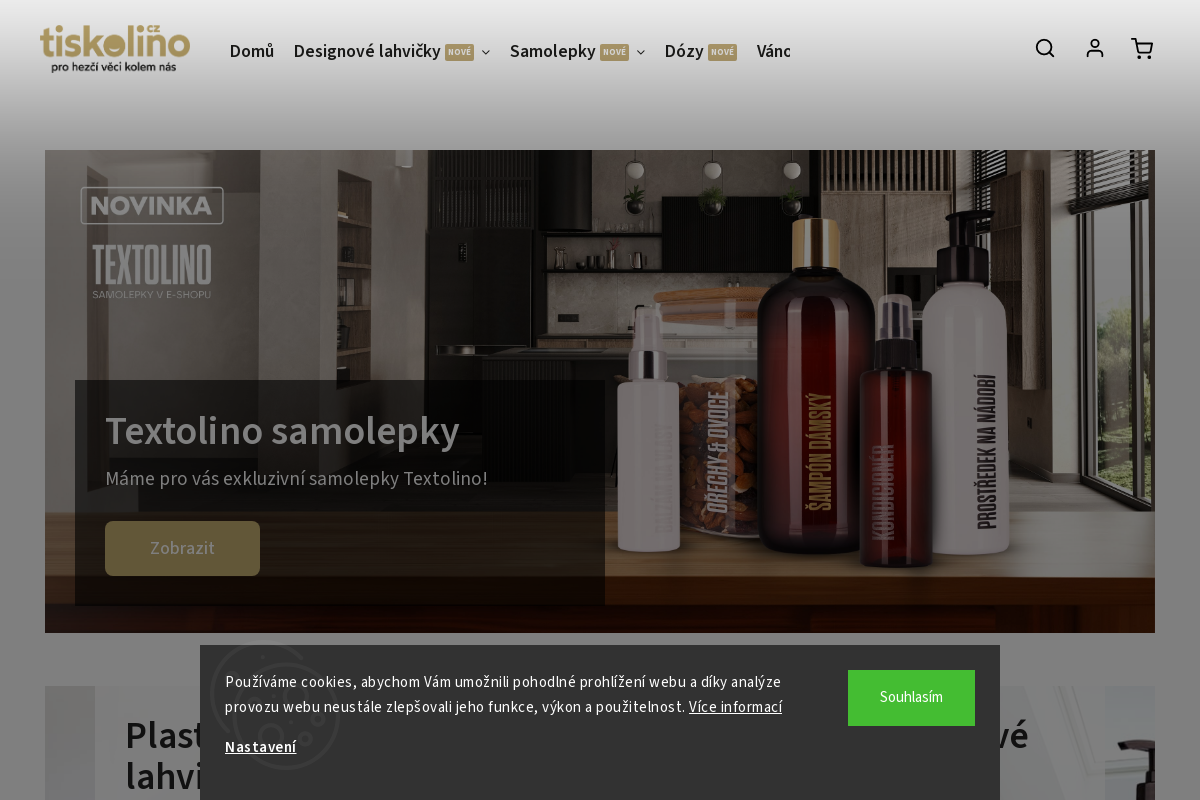Open the search magnifier icon

coord(1045,48)
